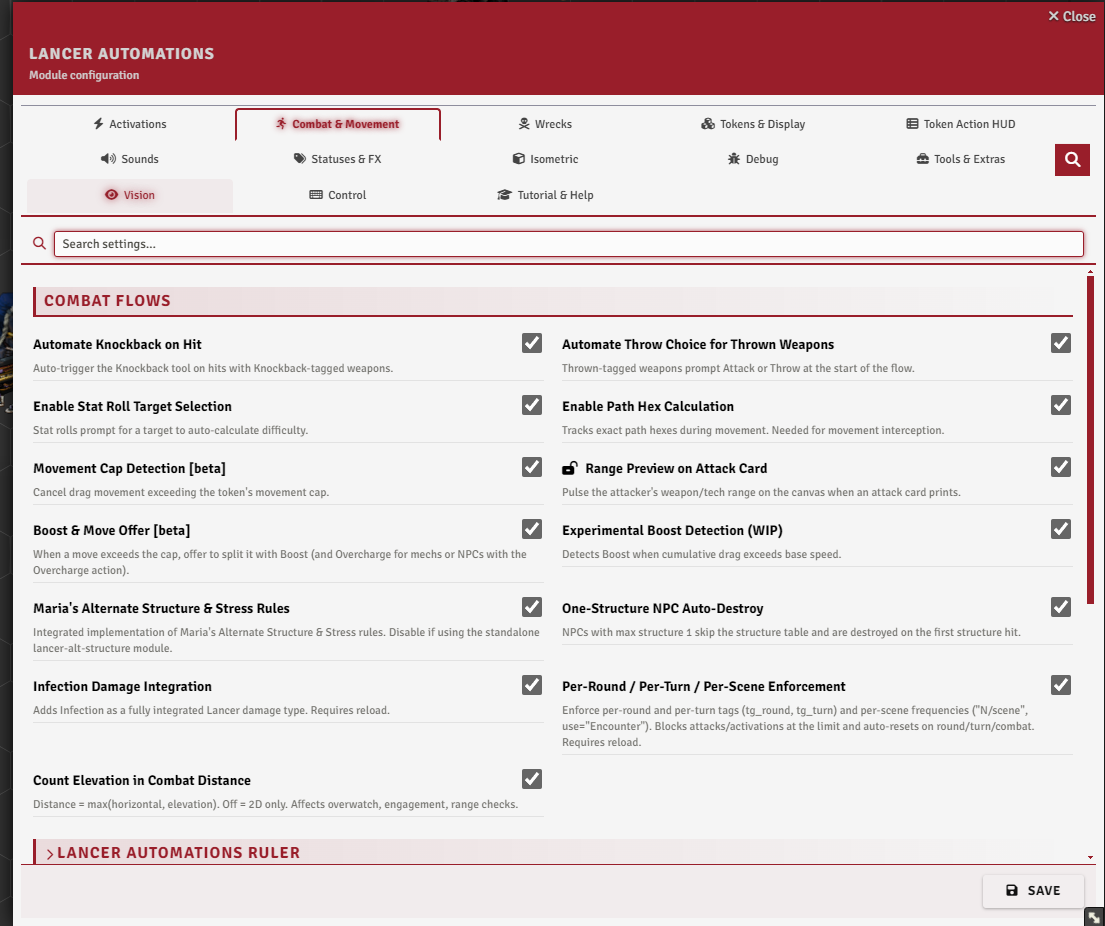Click the lightning bolt Activations icon
The image size is (1105, 926).
click(99, 123)
